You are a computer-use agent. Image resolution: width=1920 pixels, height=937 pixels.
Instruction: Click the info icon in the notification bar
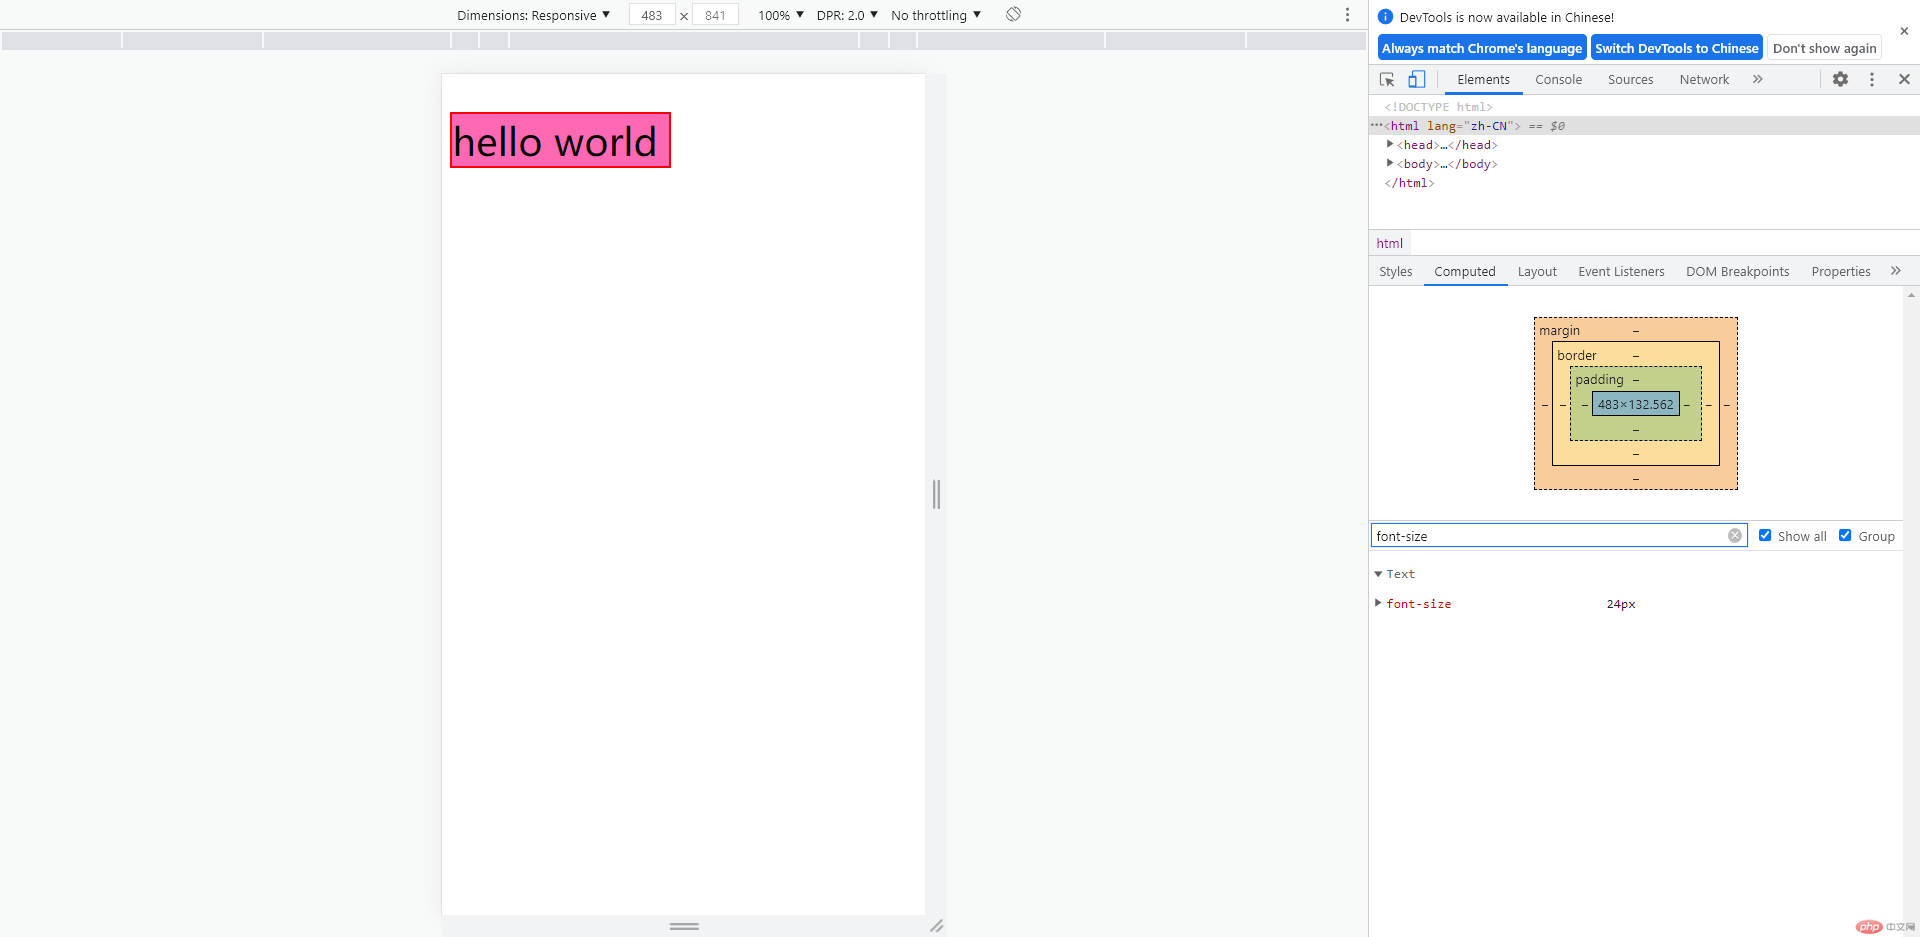(1385, 17)
